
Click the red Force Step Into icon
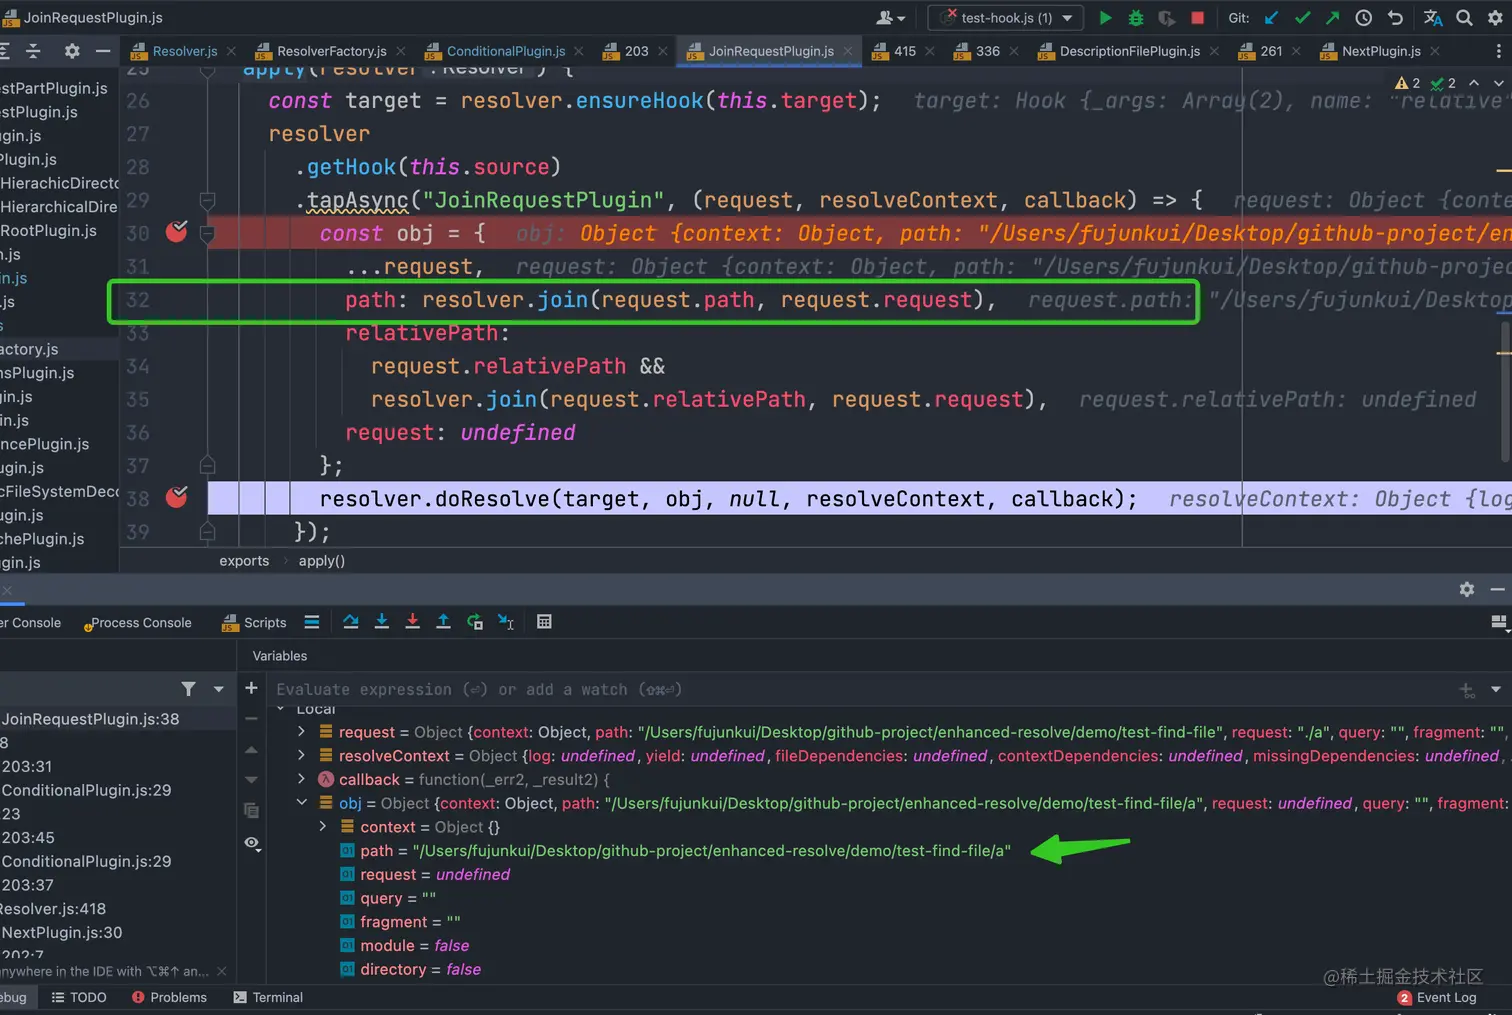point(412,622)
